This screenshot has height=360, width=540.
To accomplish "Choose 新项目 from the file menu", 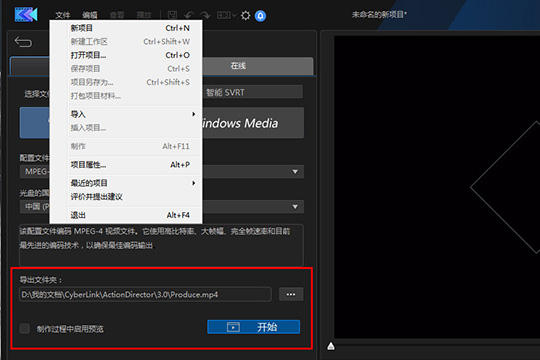I will click(x=126, y=28).
